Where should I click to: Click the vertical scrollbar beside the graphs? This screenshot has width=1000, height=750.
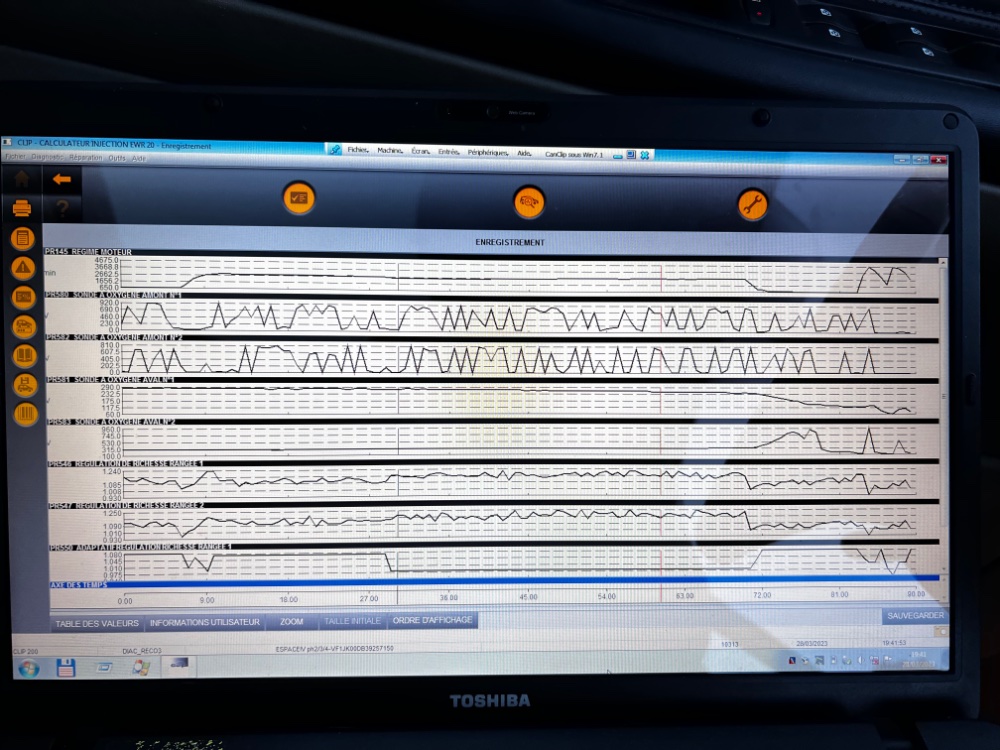click(x=944, y=420)
